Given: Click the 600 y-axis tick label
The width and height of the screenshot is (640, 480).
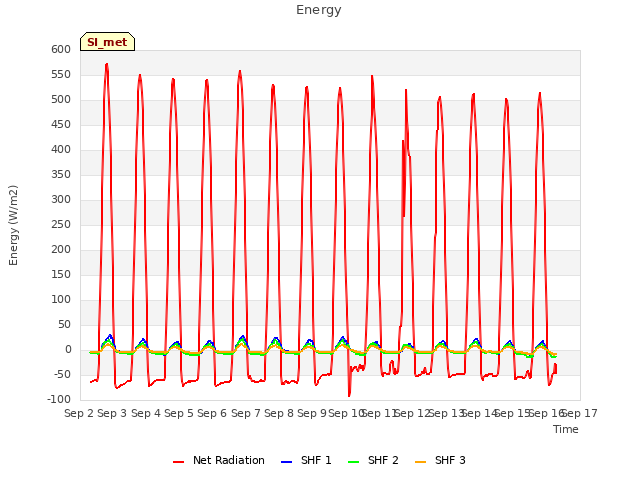Looking at the screenshot, I should [x=61, y=49].
